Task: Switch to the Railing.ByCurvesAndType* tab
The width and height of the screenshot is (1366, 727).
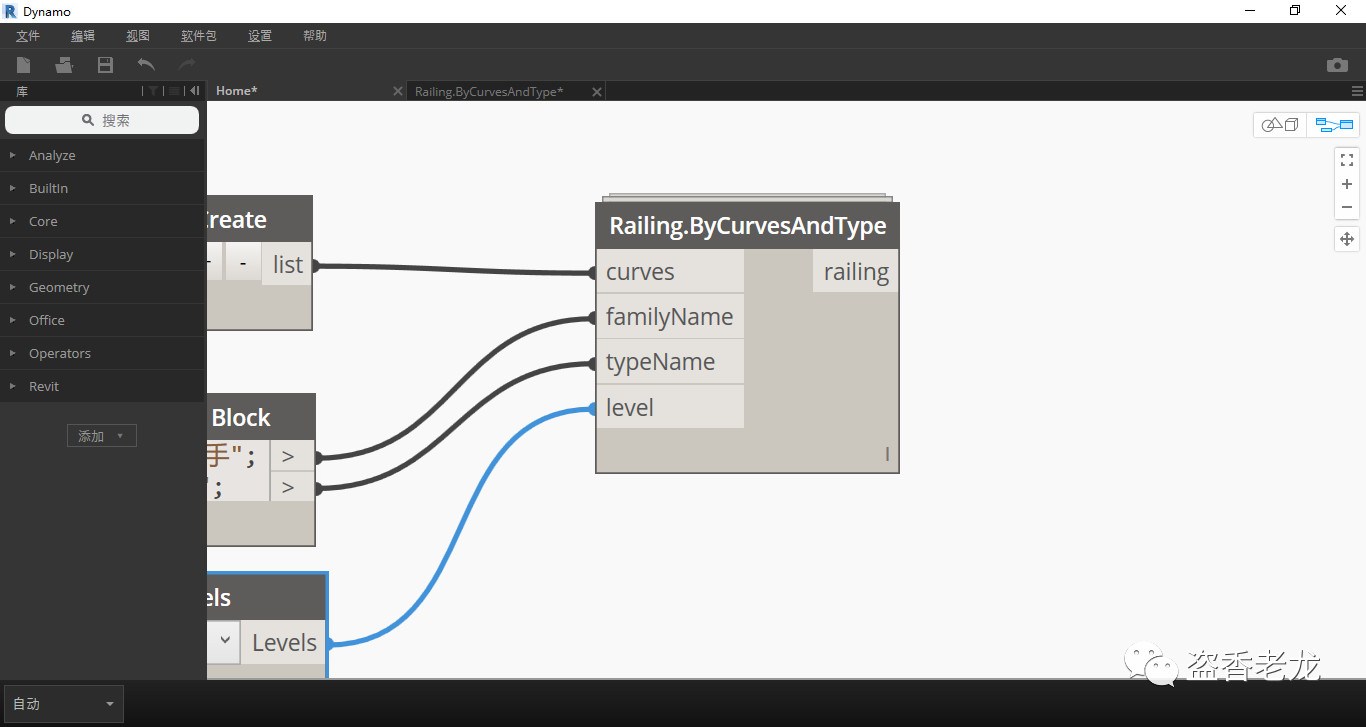Action: point(507,91)
